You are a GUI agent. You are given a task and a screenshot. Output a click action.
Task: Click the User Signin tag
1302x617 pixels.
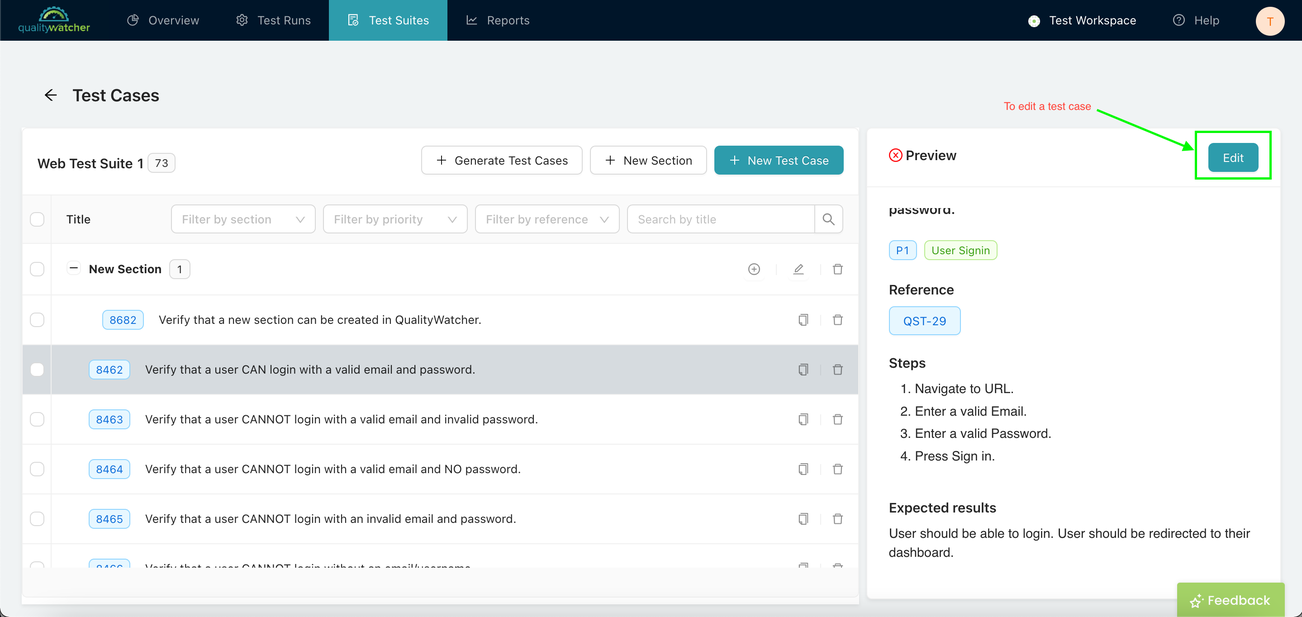(961, 250)
